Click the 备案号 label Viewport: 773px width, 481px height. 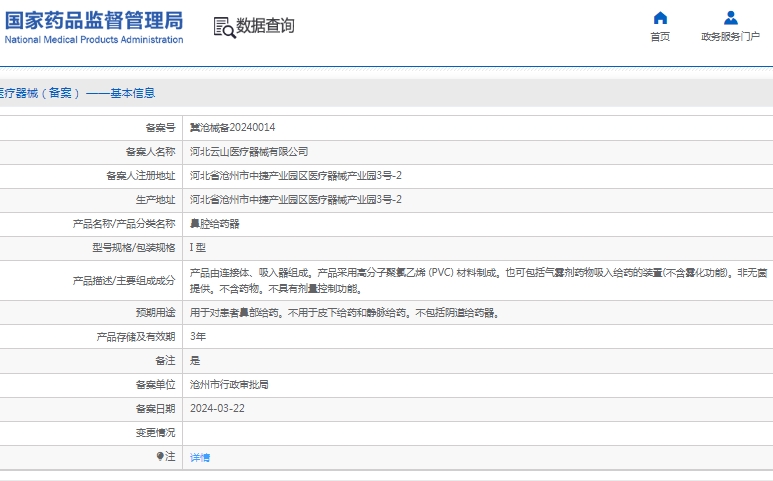[160, 128]
